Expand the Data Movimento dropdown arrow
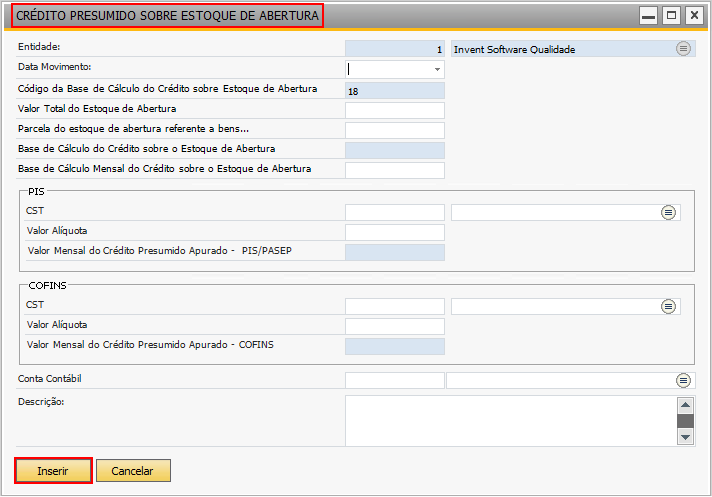 tap(437, 69)
